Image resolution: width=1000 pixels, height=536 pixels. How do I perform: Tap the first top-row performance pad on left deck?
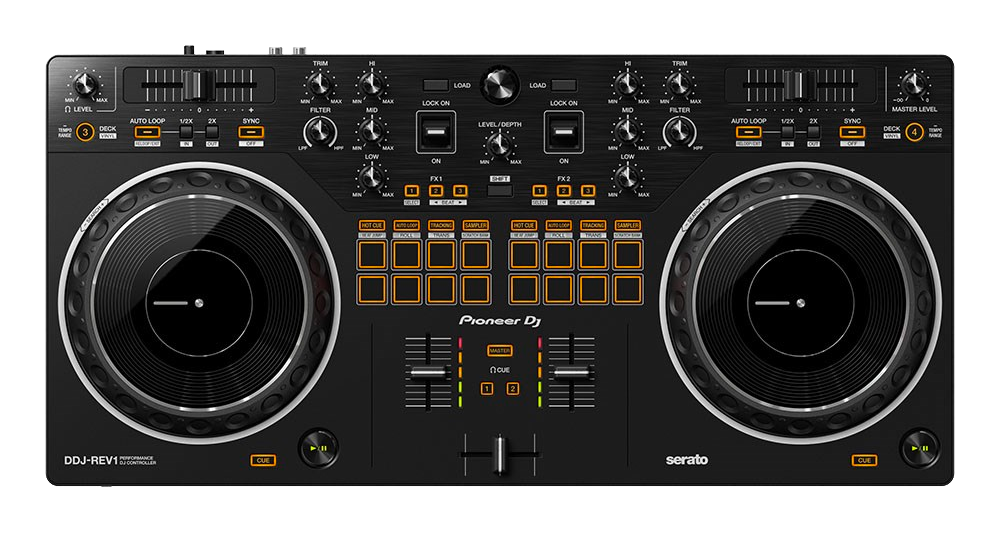click(x=372, y=255)
